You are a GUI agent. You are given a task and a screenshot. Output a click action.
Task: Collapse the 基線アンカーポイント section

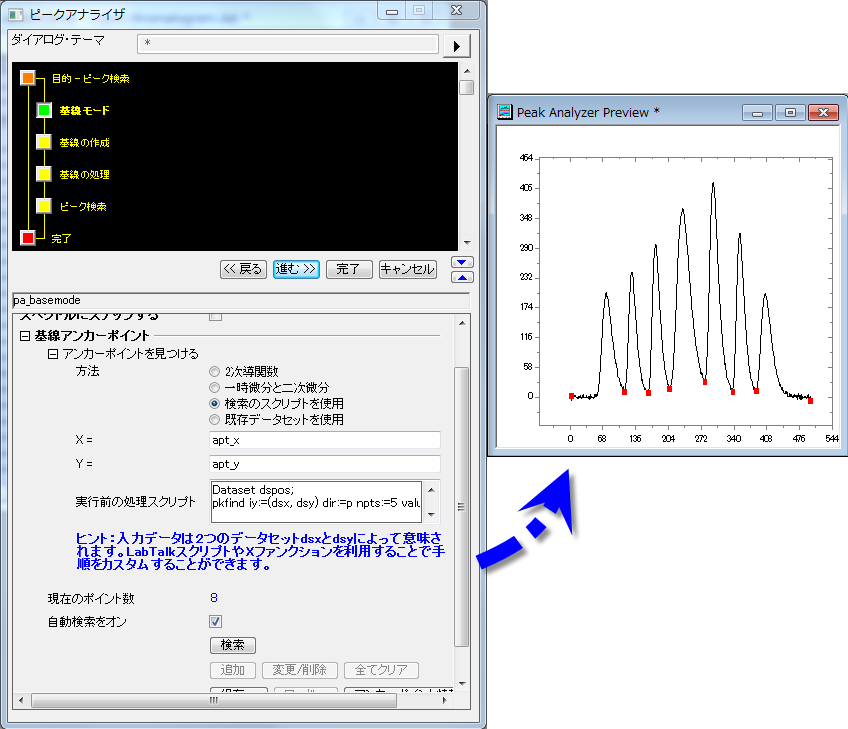(x=24, y=336)
